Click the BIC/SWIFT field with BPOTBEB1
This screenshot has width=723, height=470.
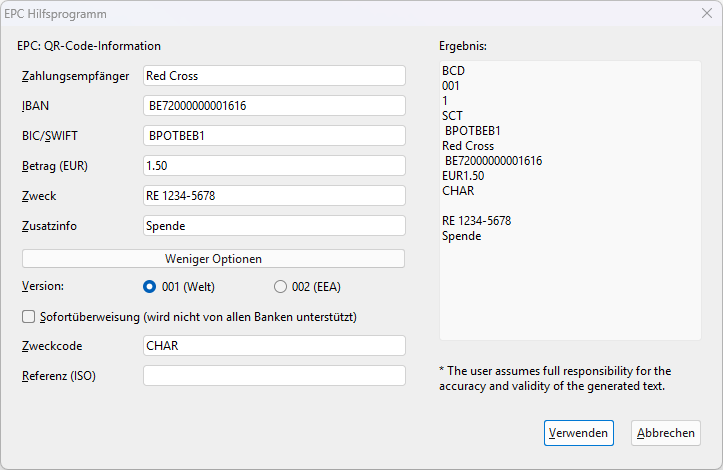(274, 136)
